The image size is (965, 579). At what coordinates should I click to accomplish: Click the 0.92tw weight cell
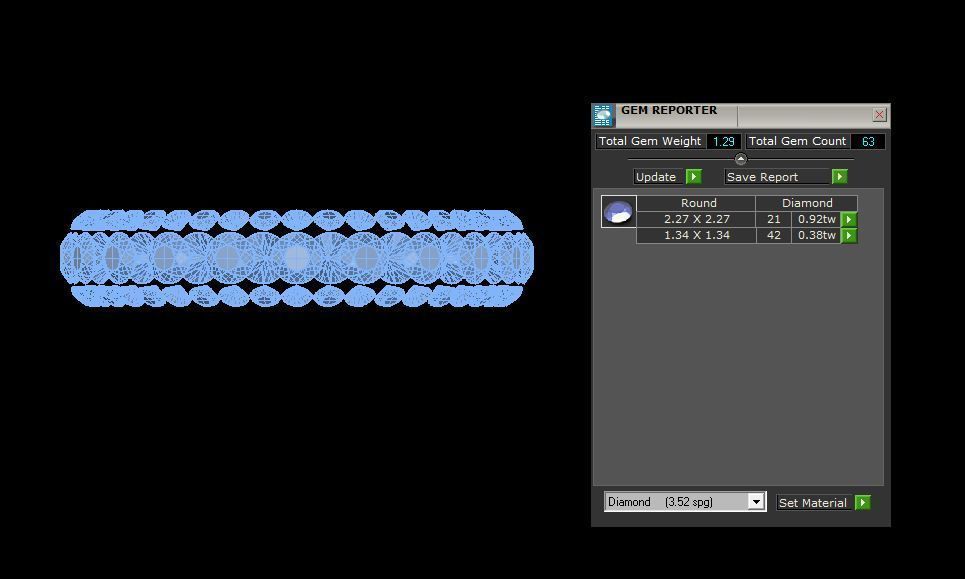tap(817, 219)
